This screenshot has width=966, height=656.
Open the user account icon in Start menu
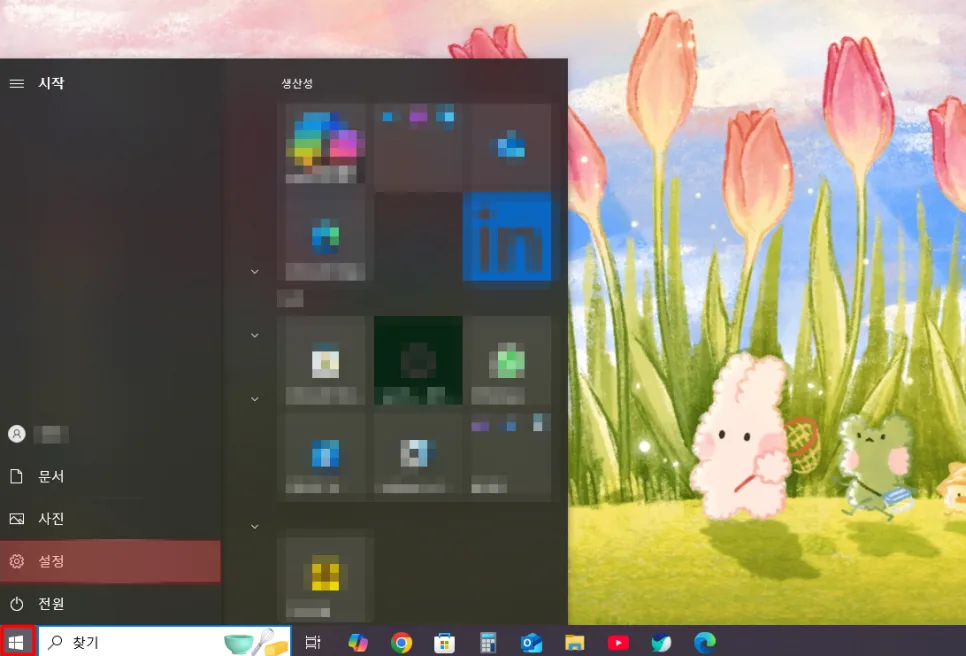click(17, 434)
